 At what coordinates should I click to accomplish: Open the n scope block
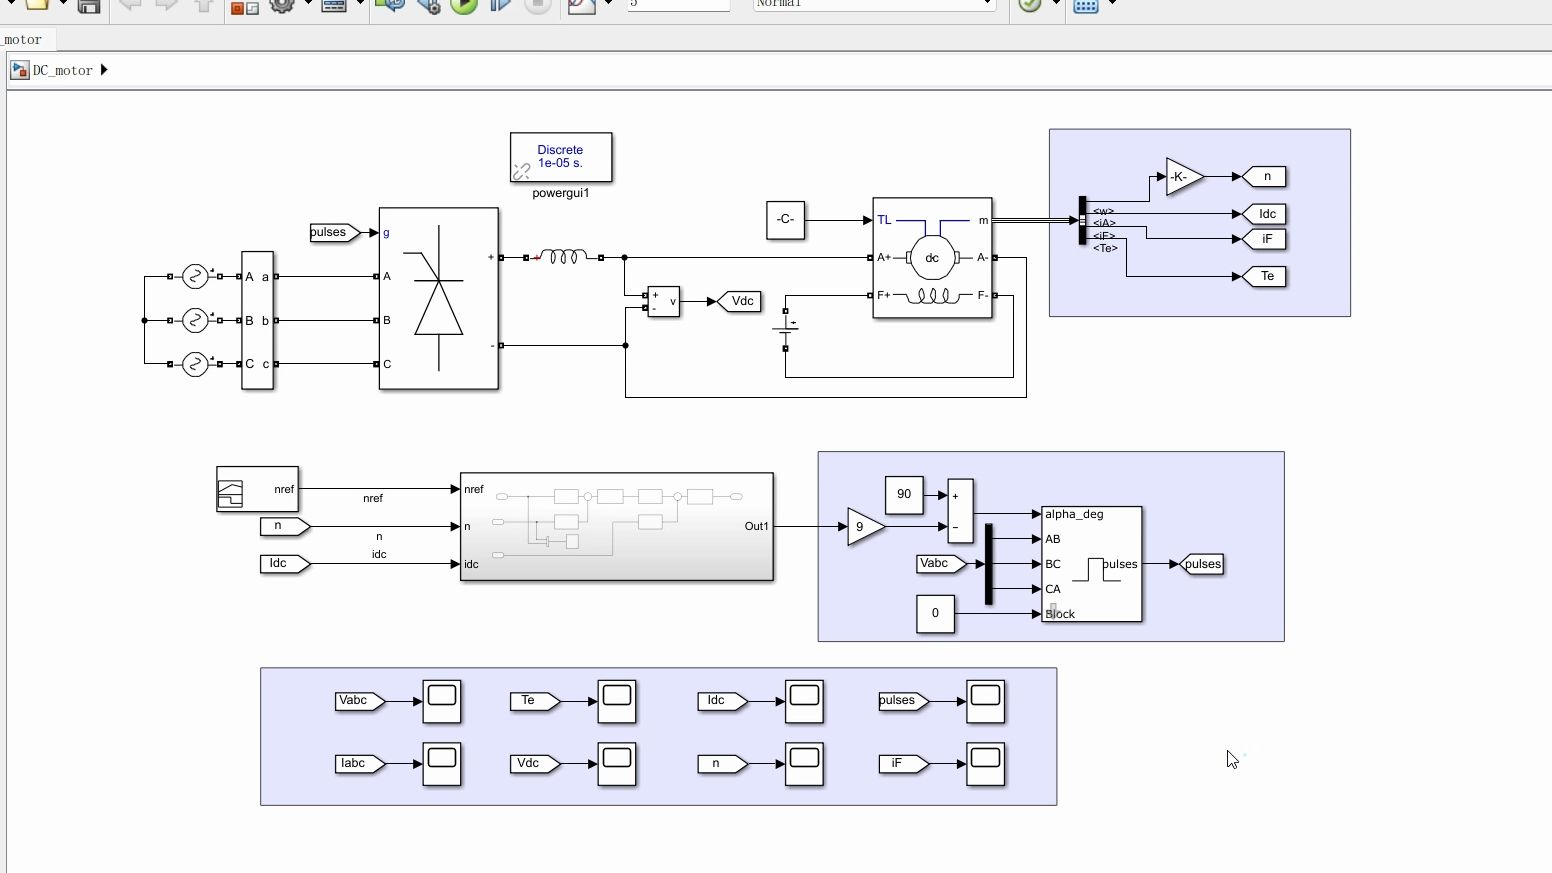[x=804, y=764]
